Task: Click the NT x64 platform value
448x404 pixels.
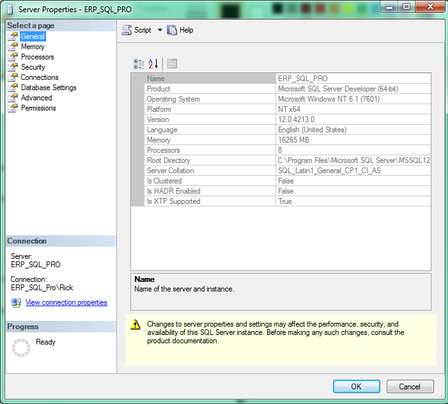Action: 353,109
